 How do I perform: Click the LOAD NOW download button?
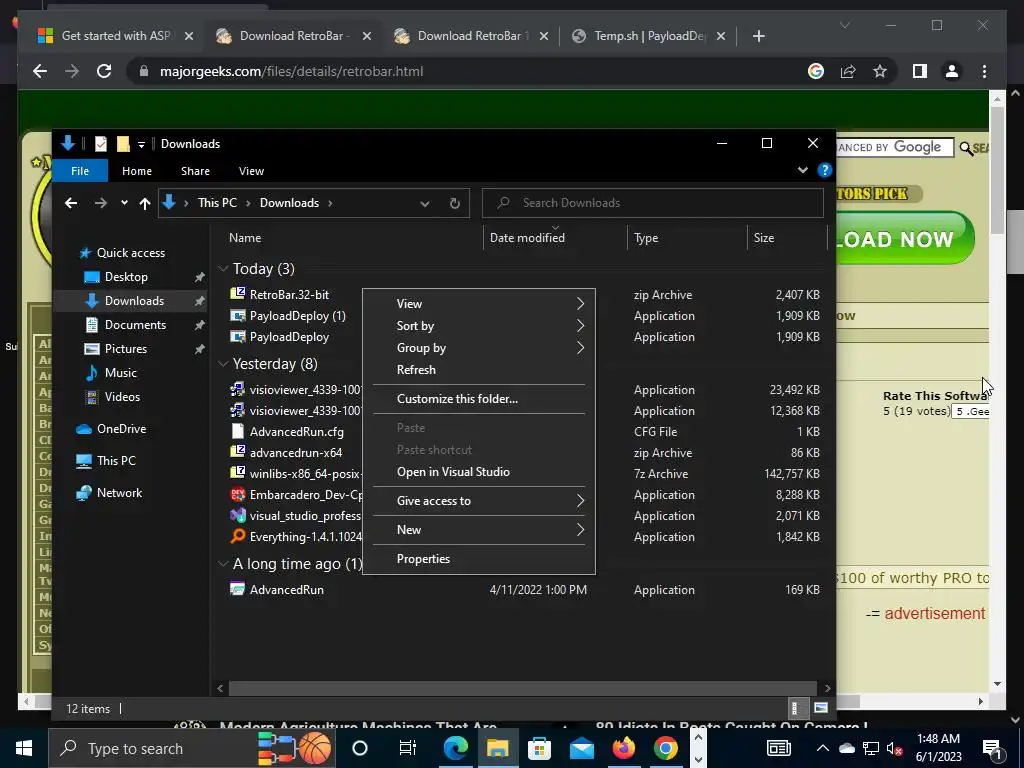pos(904,239)
